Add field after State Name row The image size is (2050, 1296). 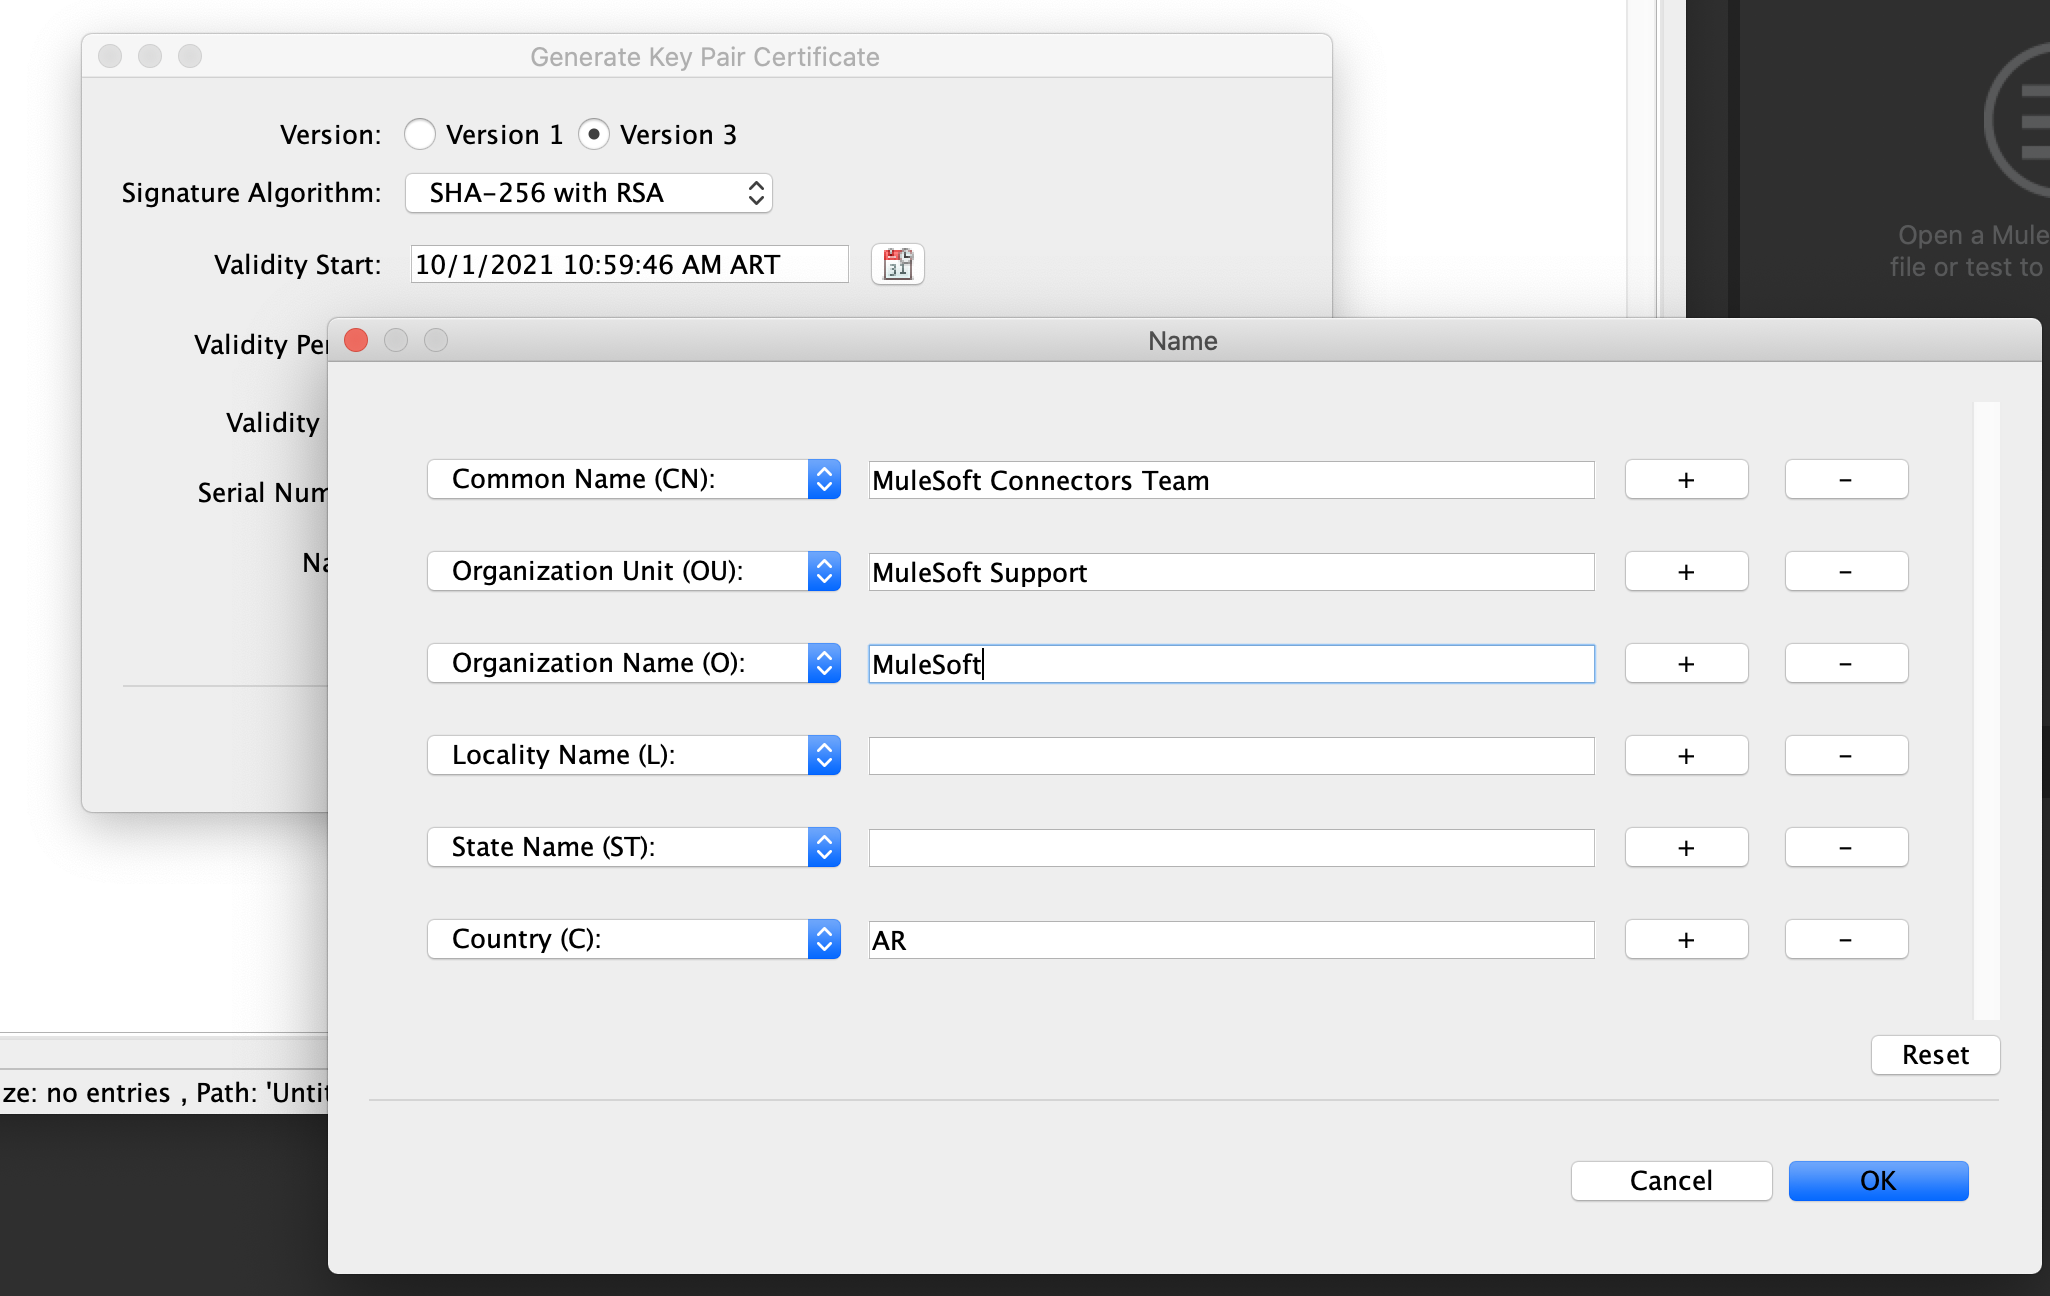click(x=1686, y=848)
